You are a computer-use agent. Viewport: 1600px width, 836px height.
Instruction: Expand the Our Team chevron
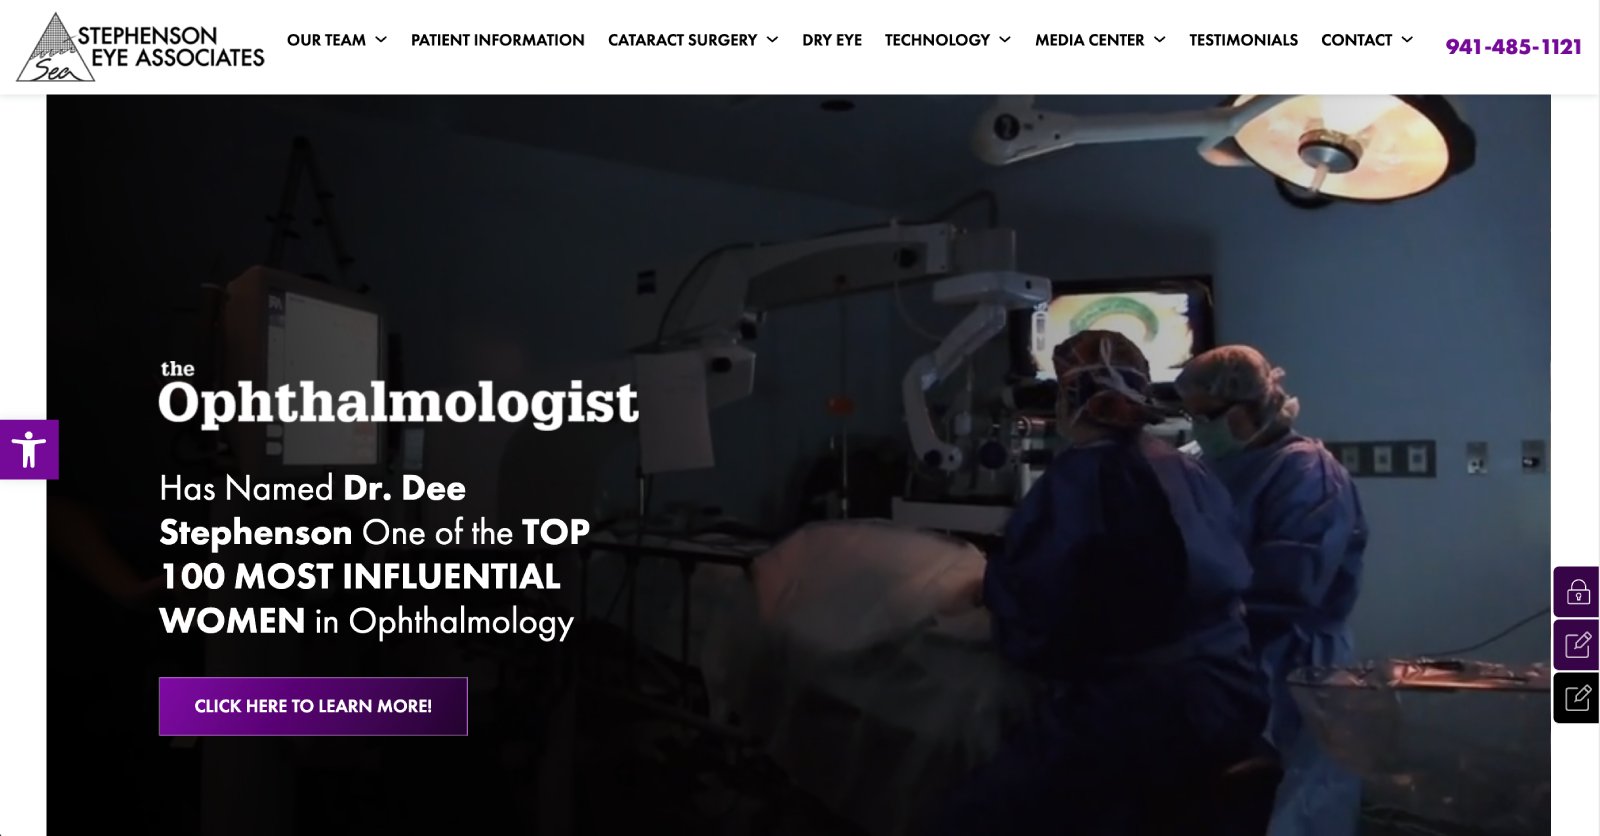381,40
